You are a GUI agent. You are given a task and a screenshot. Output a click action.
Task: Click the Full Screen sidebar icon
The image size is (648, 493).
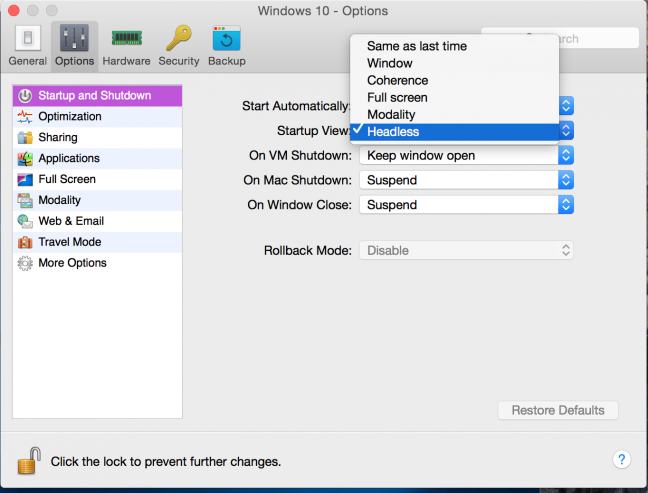[x=25, y=179]
